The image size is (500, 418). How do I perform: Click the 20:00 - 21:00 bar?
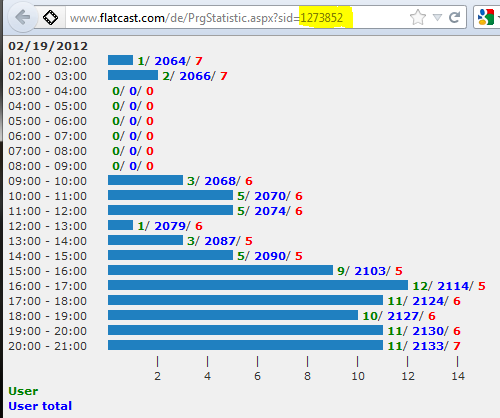pyautogui.click(x=245, y=345)
